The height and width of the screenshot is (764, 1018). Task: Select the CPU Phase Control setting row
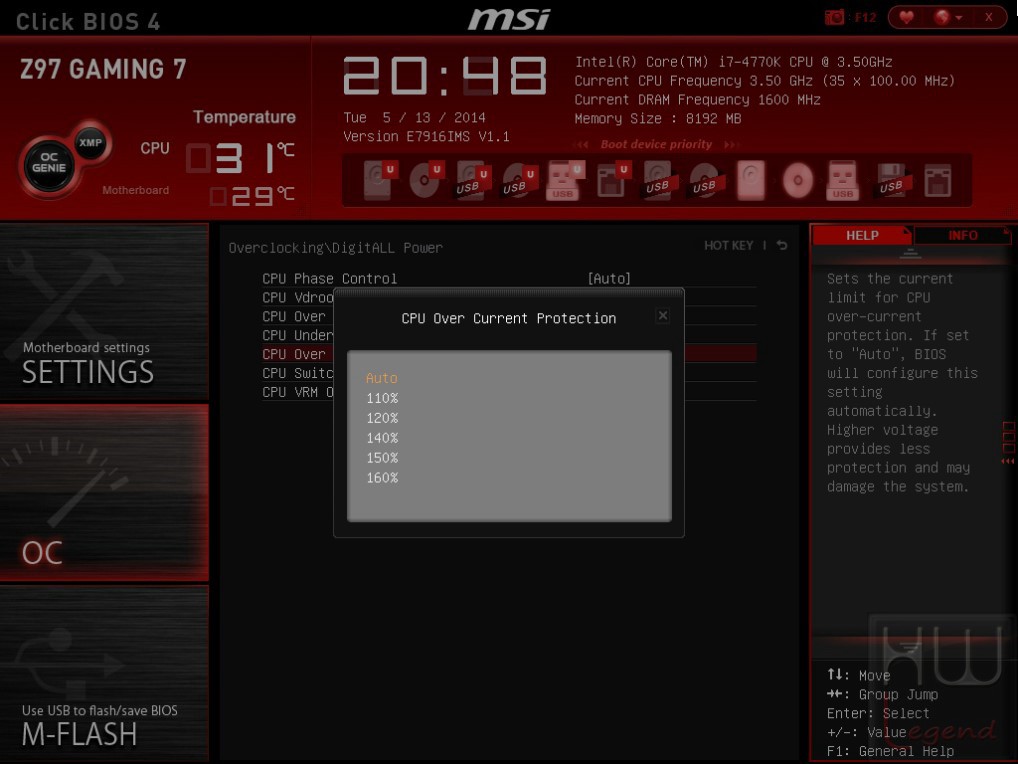509,278
